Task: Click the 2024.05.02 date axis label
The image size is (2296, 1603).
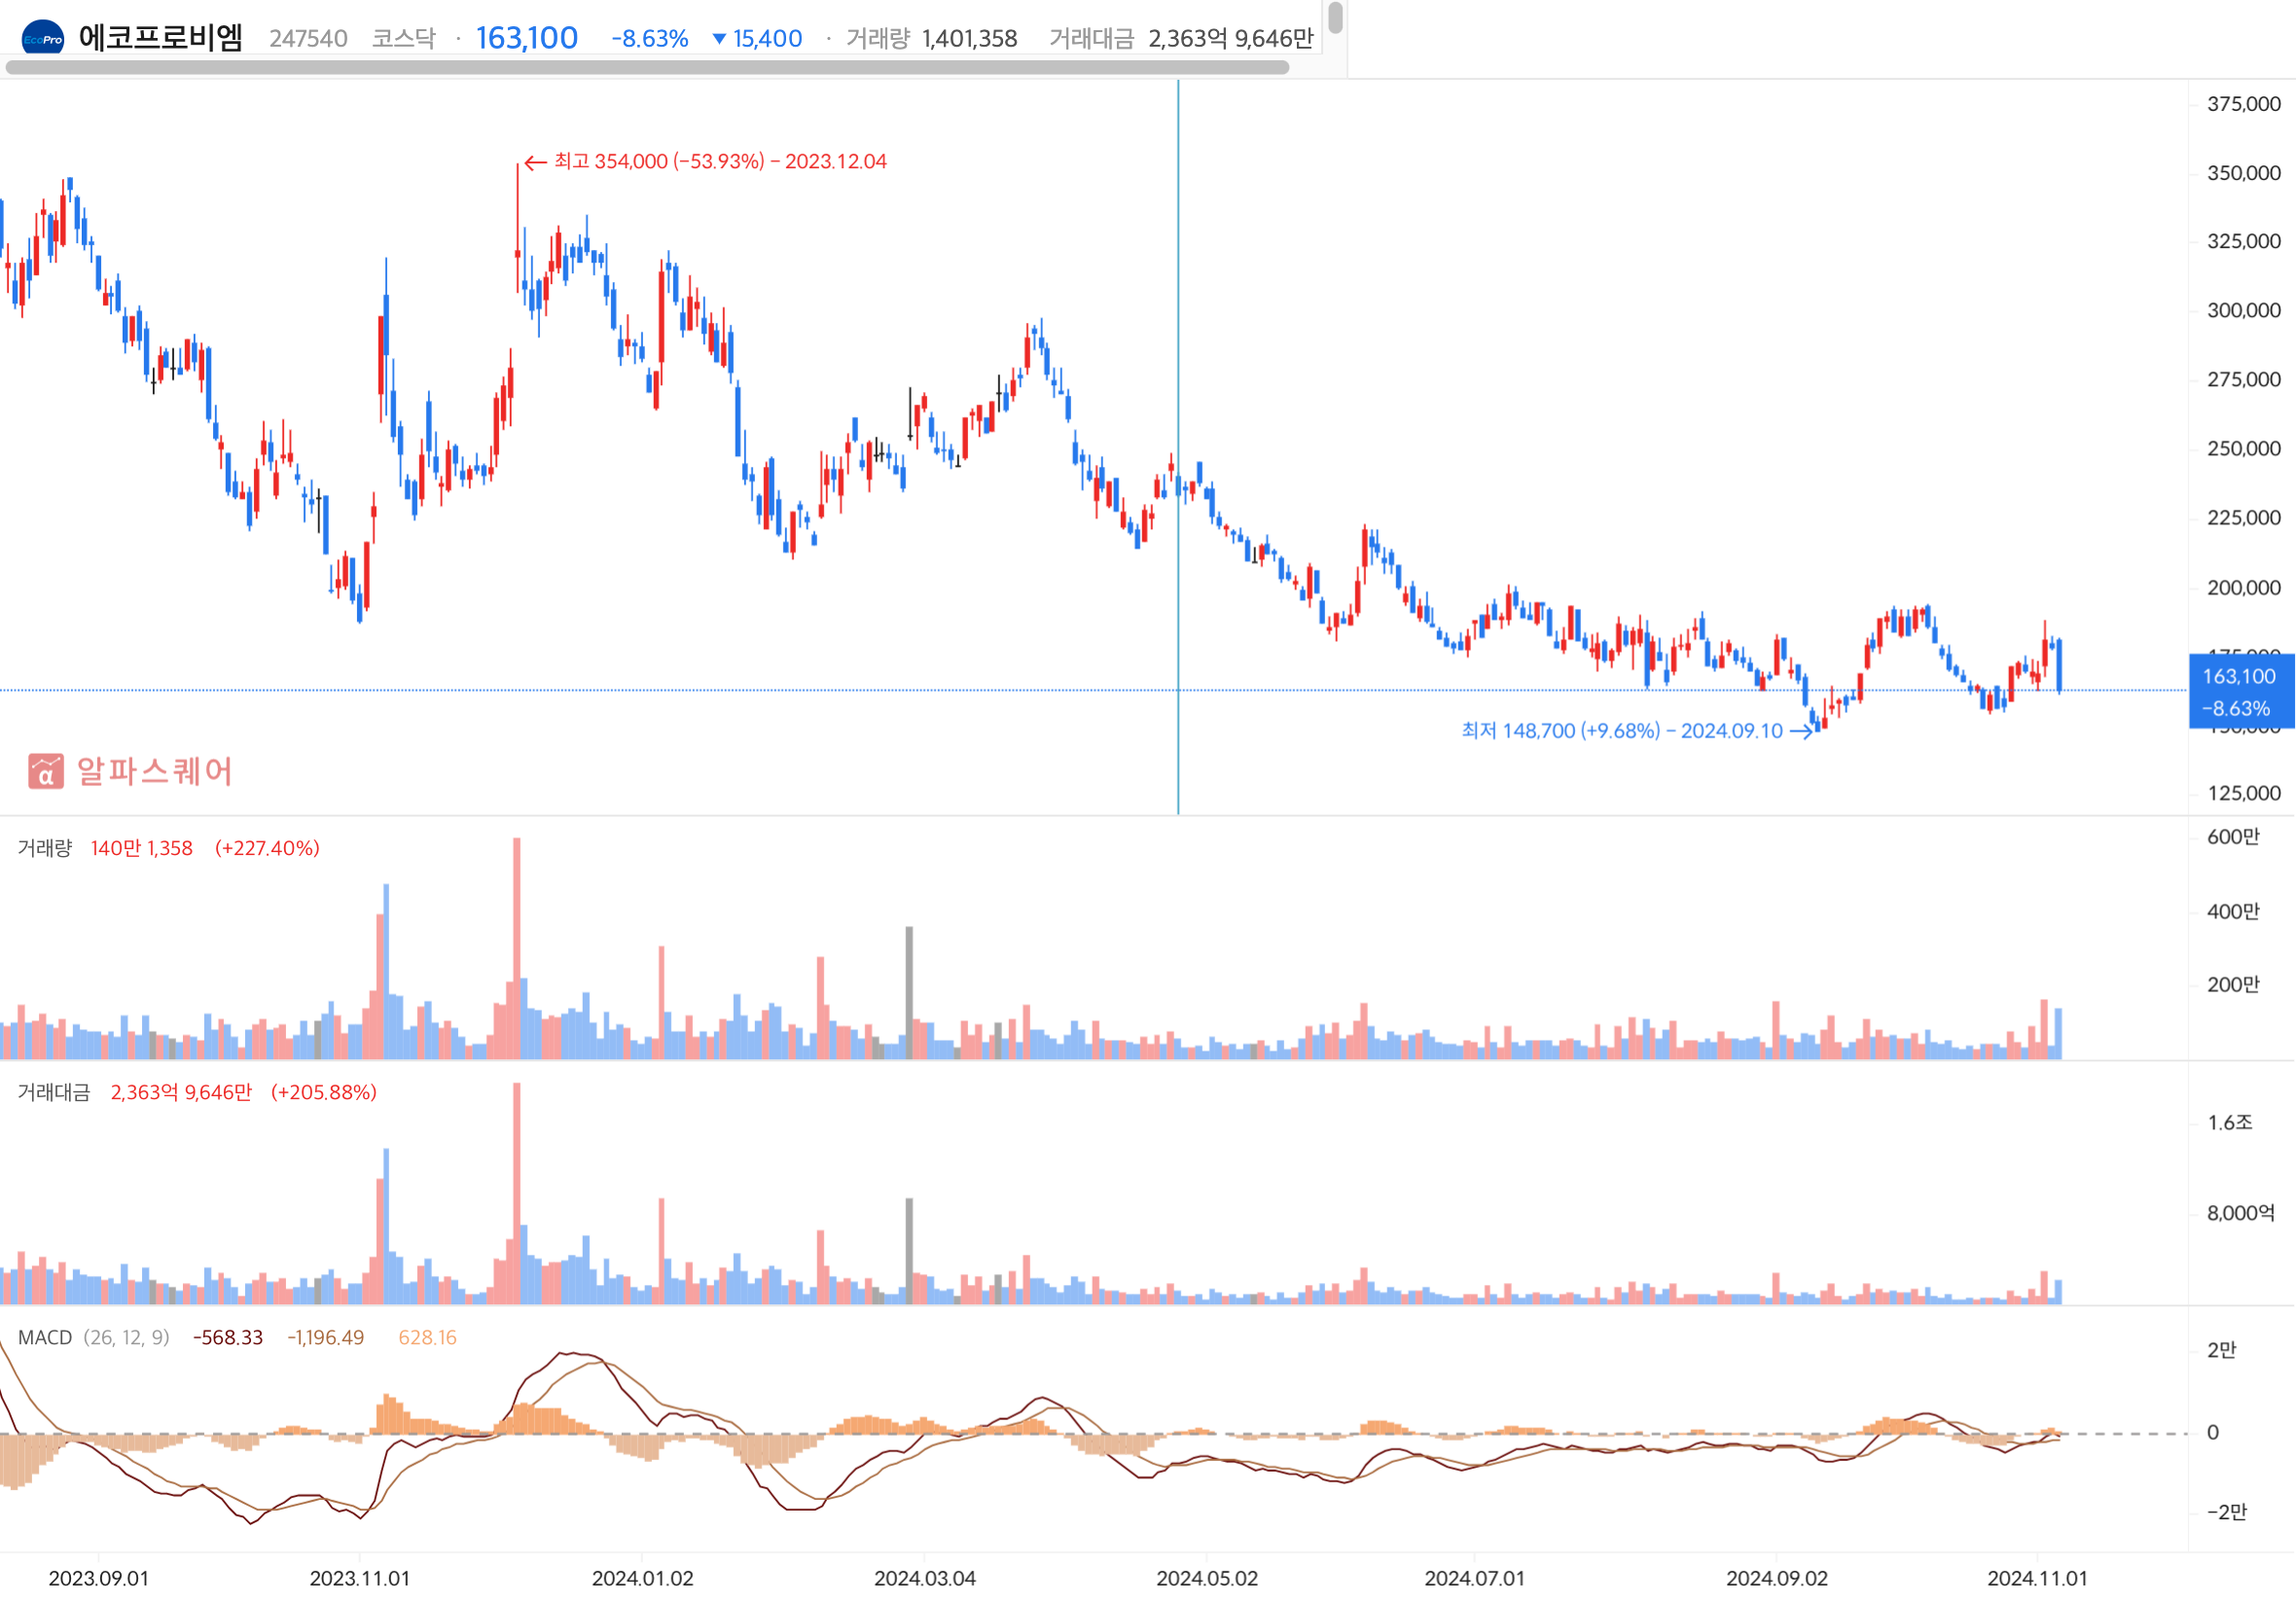Action: pos(1207,1578)
